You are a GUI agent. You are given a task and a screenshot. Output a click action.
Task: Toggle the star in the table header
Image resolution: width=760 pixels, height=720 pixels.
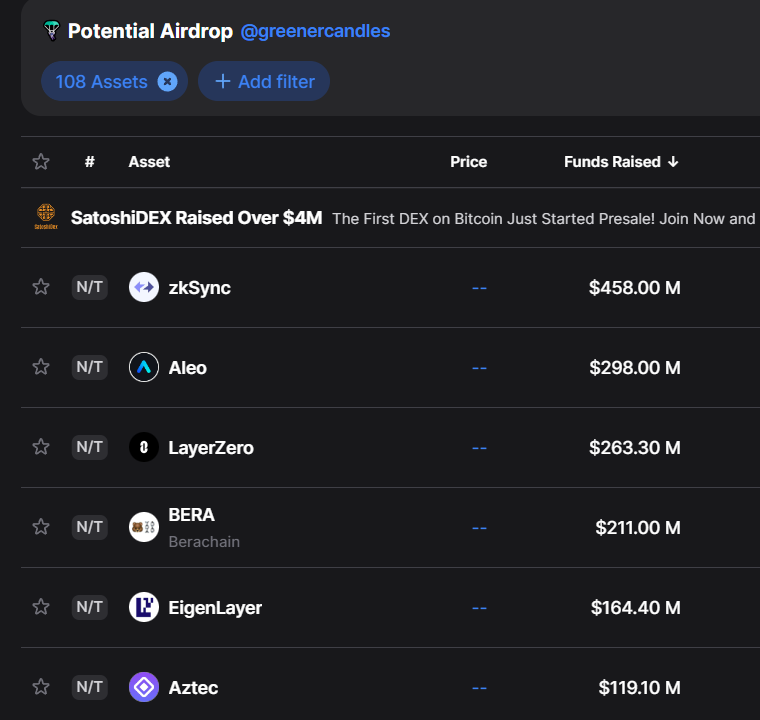pos(41,161)
